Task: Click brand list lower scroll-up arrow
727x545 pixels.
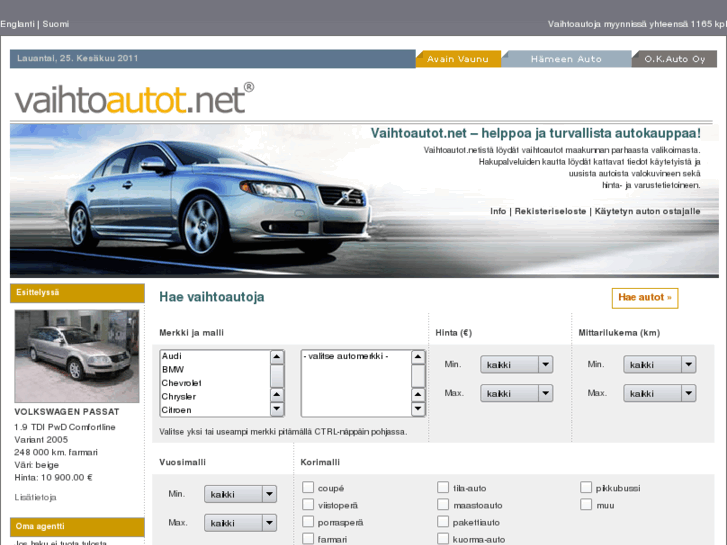Action: coord(277,395)
